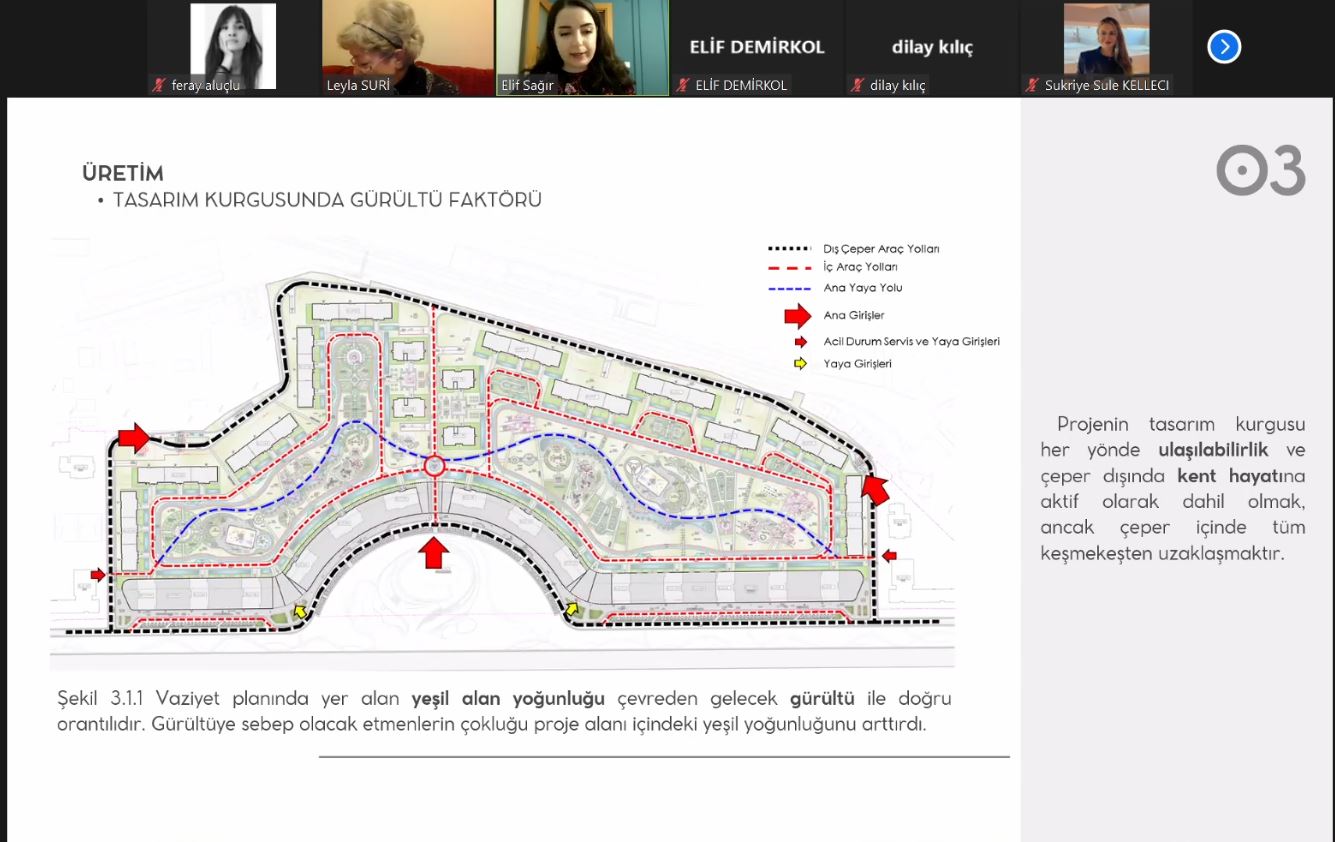Image resolution: width=1335 pixels, height=842 pixels.
Task: Click the large red entrance arrow on the plan's right edge
Action: [x=875, y=490]
